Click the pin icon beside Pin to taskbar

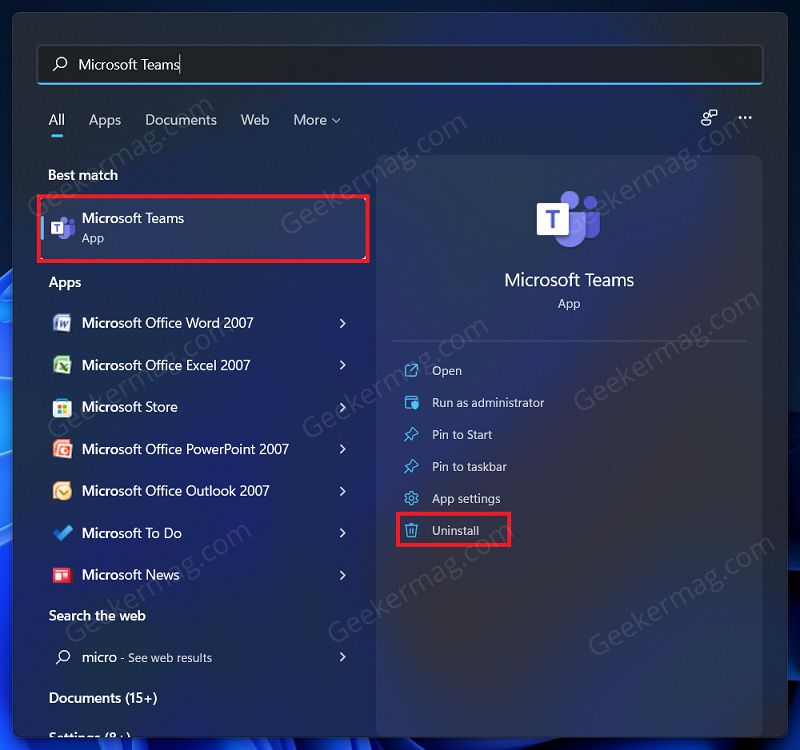[x=411, y=466]
